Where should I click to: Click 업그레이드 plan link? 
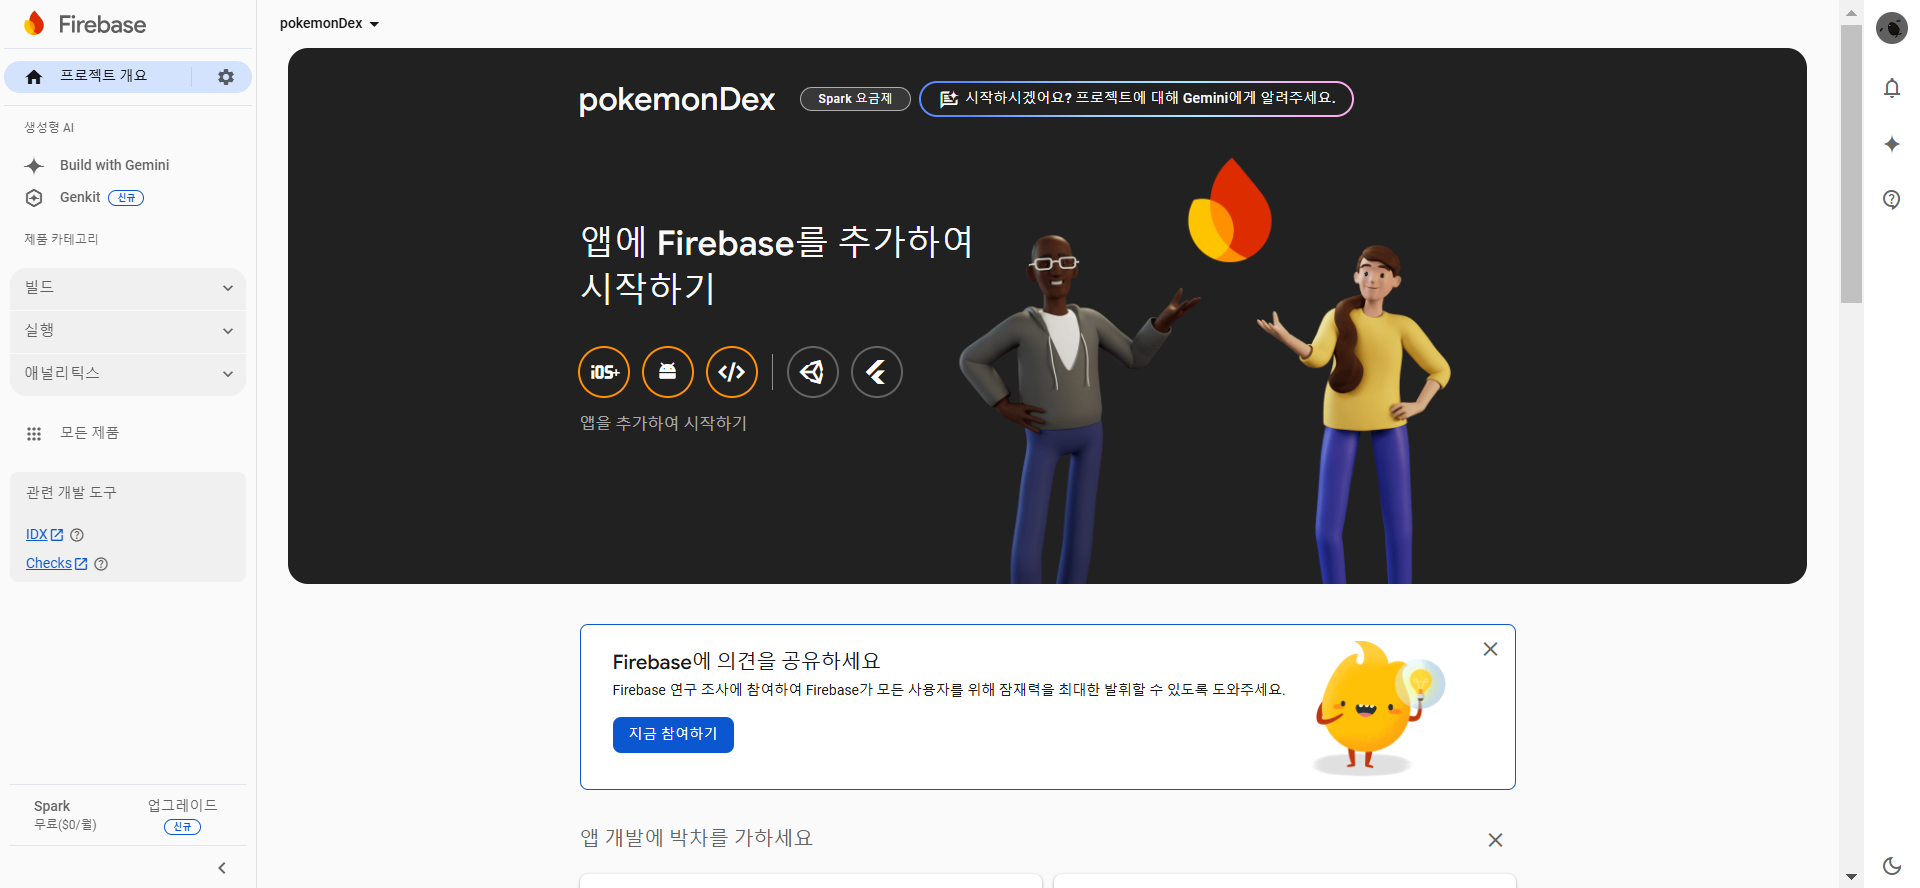pos(182,806)
